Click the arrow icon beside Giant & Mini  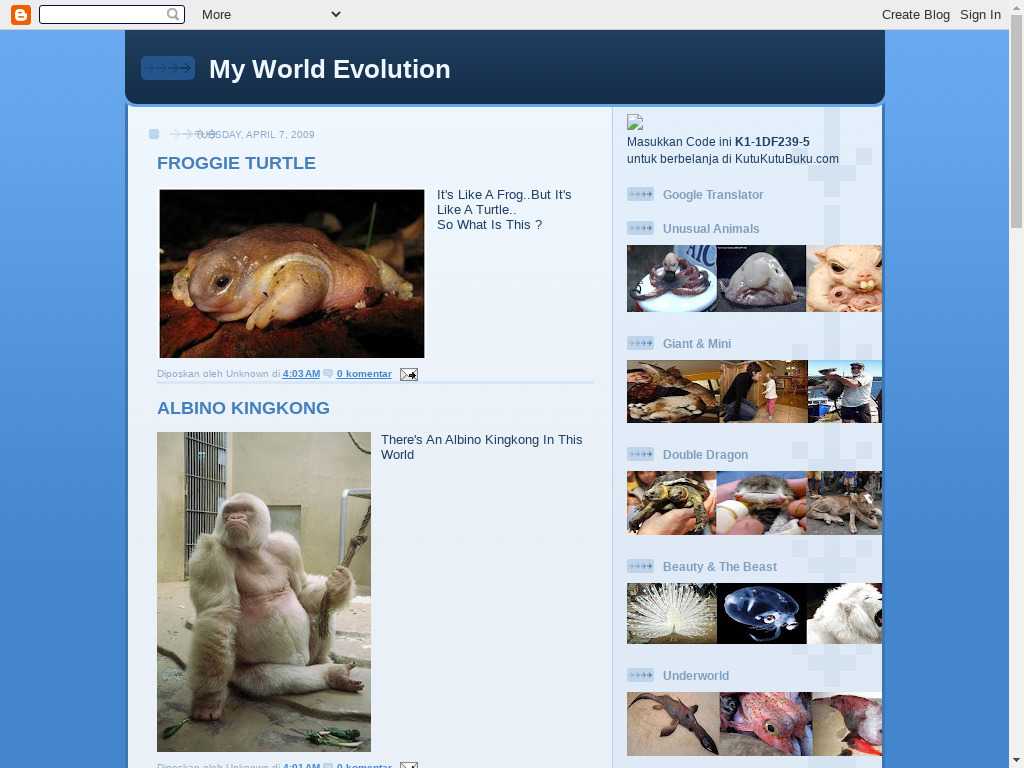tap(640, 343)
